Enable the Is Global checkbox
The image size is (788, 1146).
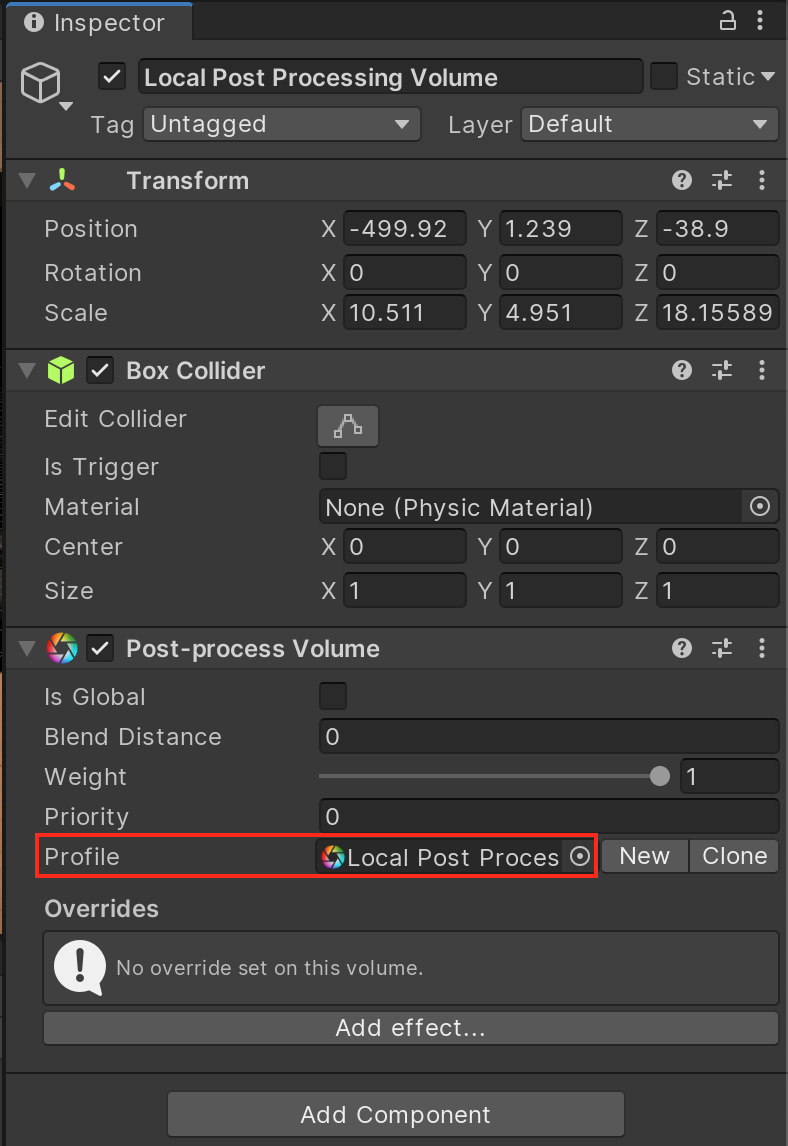coord(332,696)
